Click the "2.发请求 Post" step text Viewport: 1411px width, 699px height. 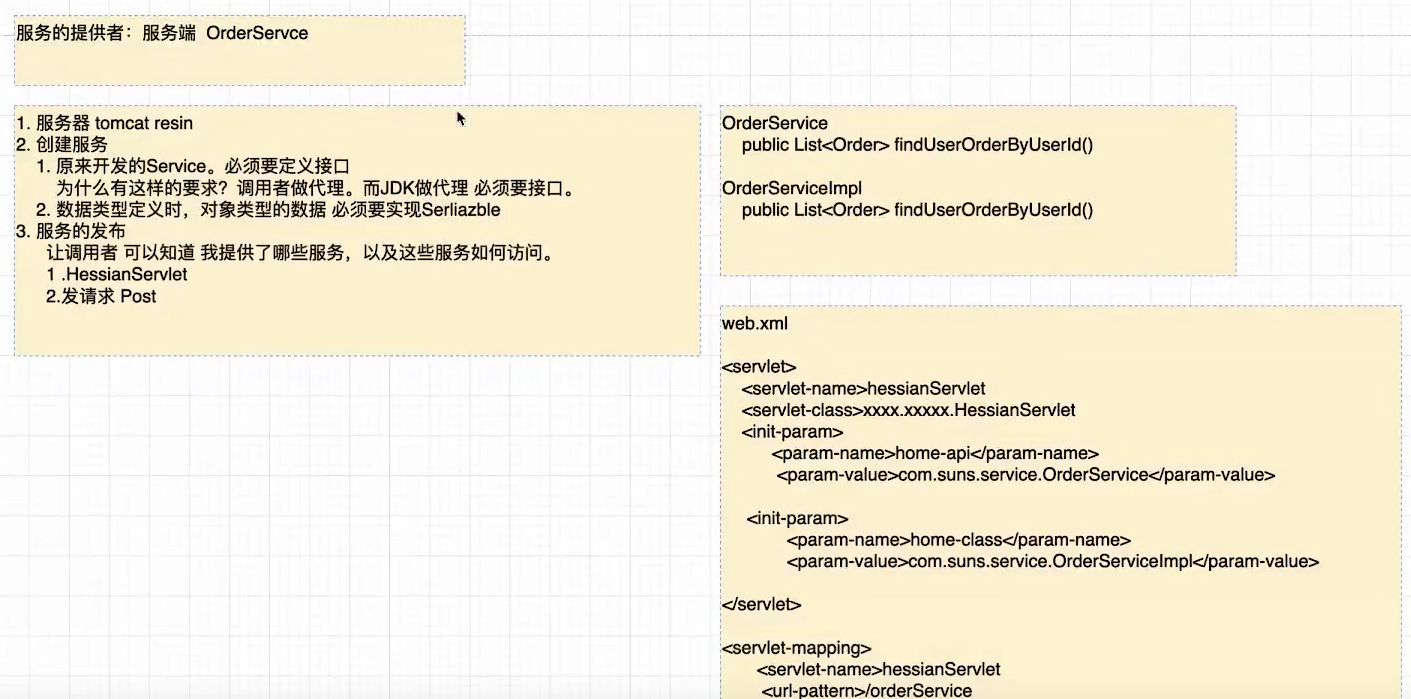click(101, 296)
